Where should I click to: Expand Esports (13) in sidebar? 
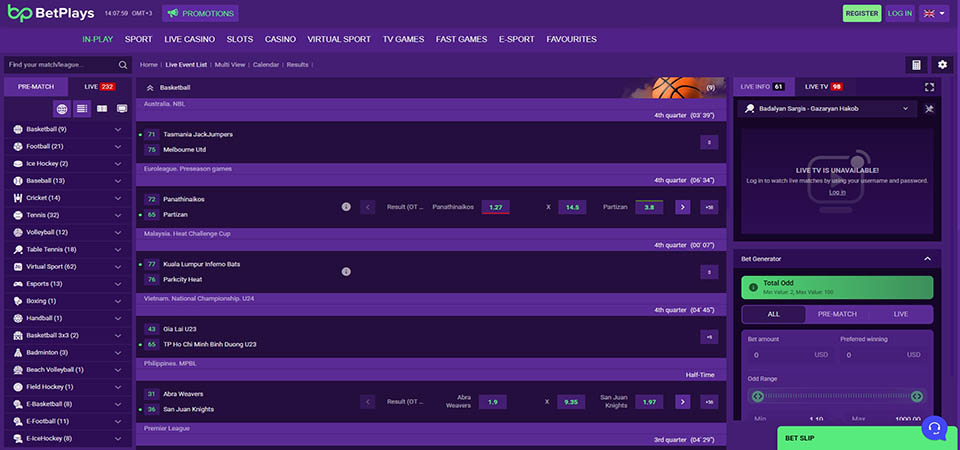67,284
